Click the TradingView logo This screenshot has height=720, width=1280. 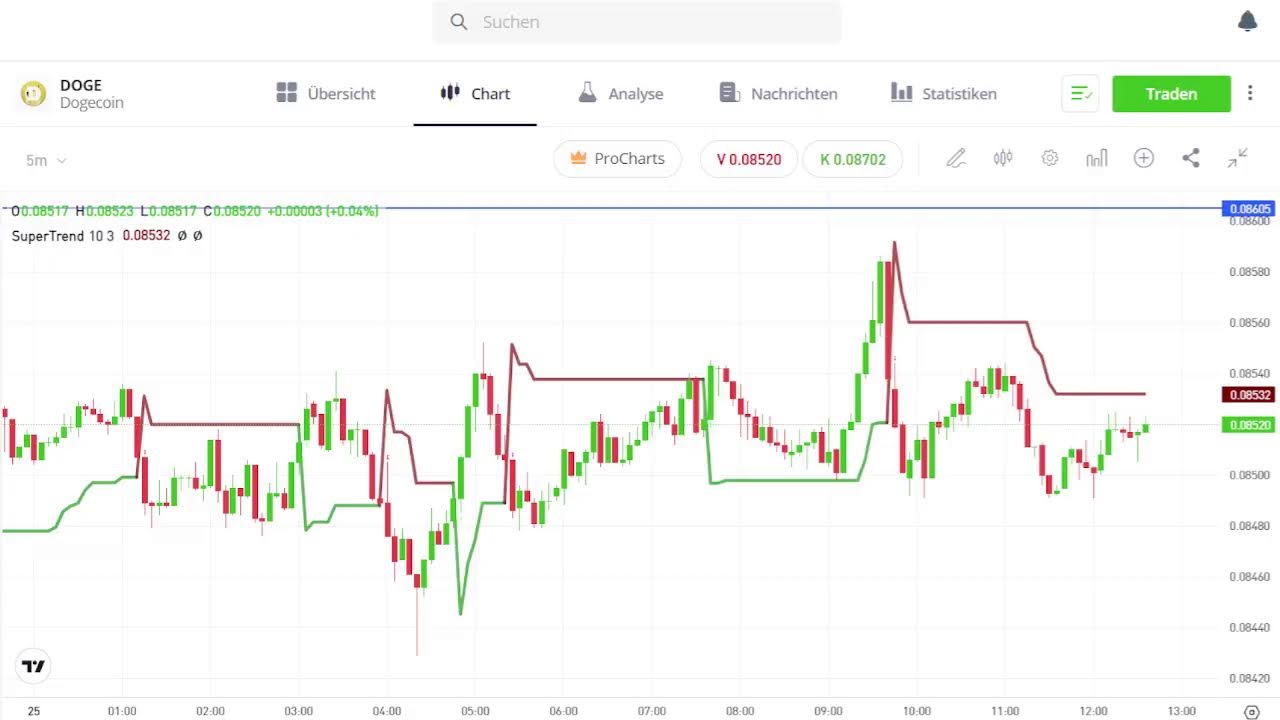point(33,666)
